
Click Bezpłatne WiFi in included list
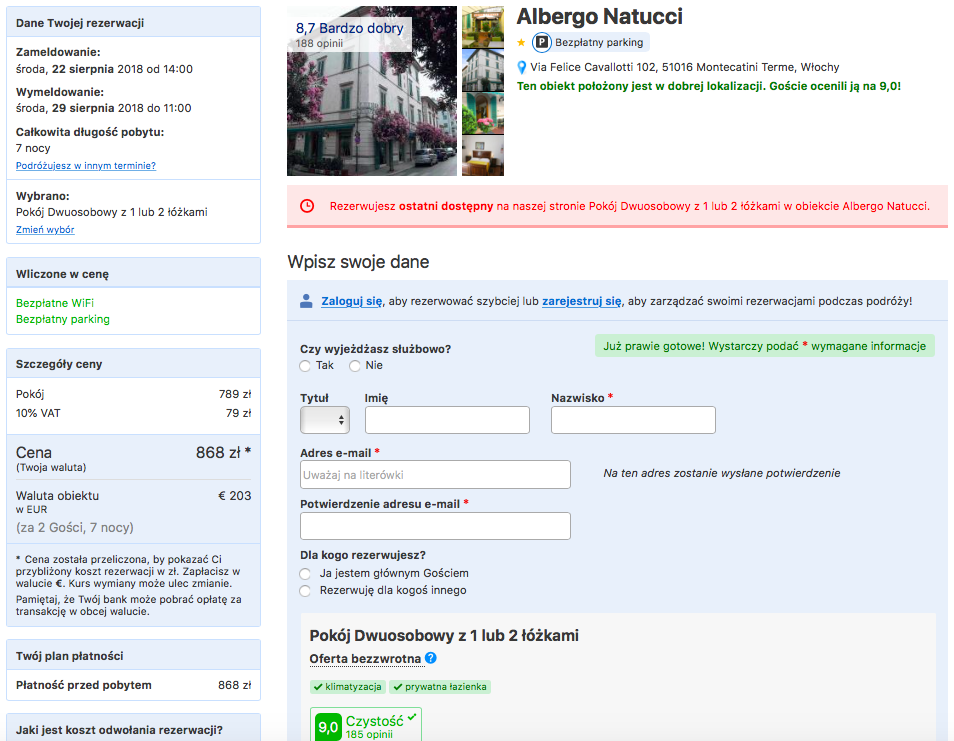point(55,303)
